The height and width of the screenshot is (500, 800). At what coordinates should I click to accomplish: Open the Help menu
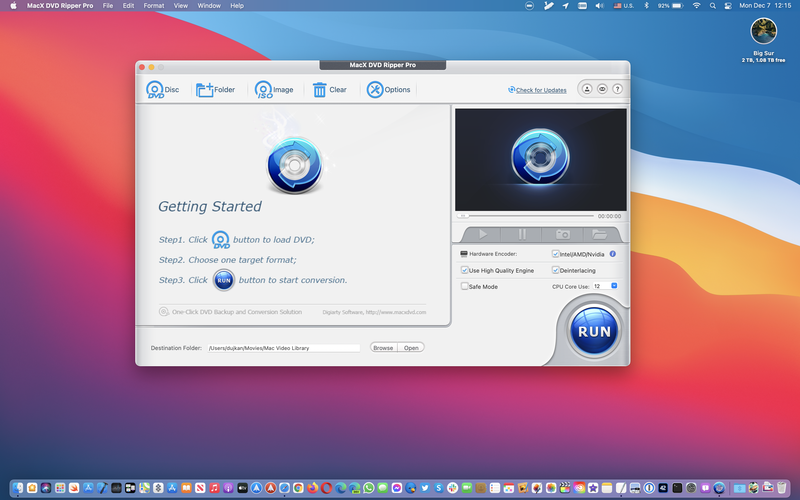click(x=237, y=6)
